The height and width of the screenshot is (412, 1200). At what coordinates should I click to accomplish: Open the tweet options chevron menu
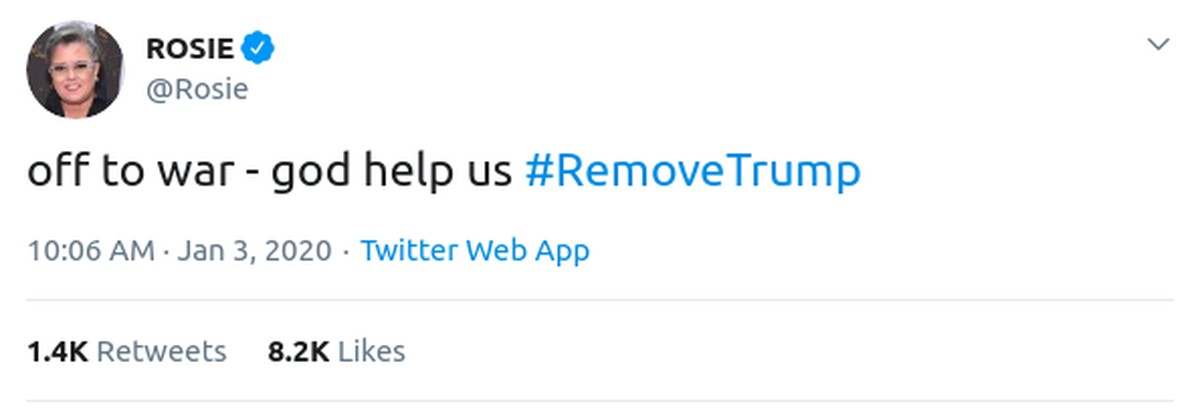(x=1158, y=45)
